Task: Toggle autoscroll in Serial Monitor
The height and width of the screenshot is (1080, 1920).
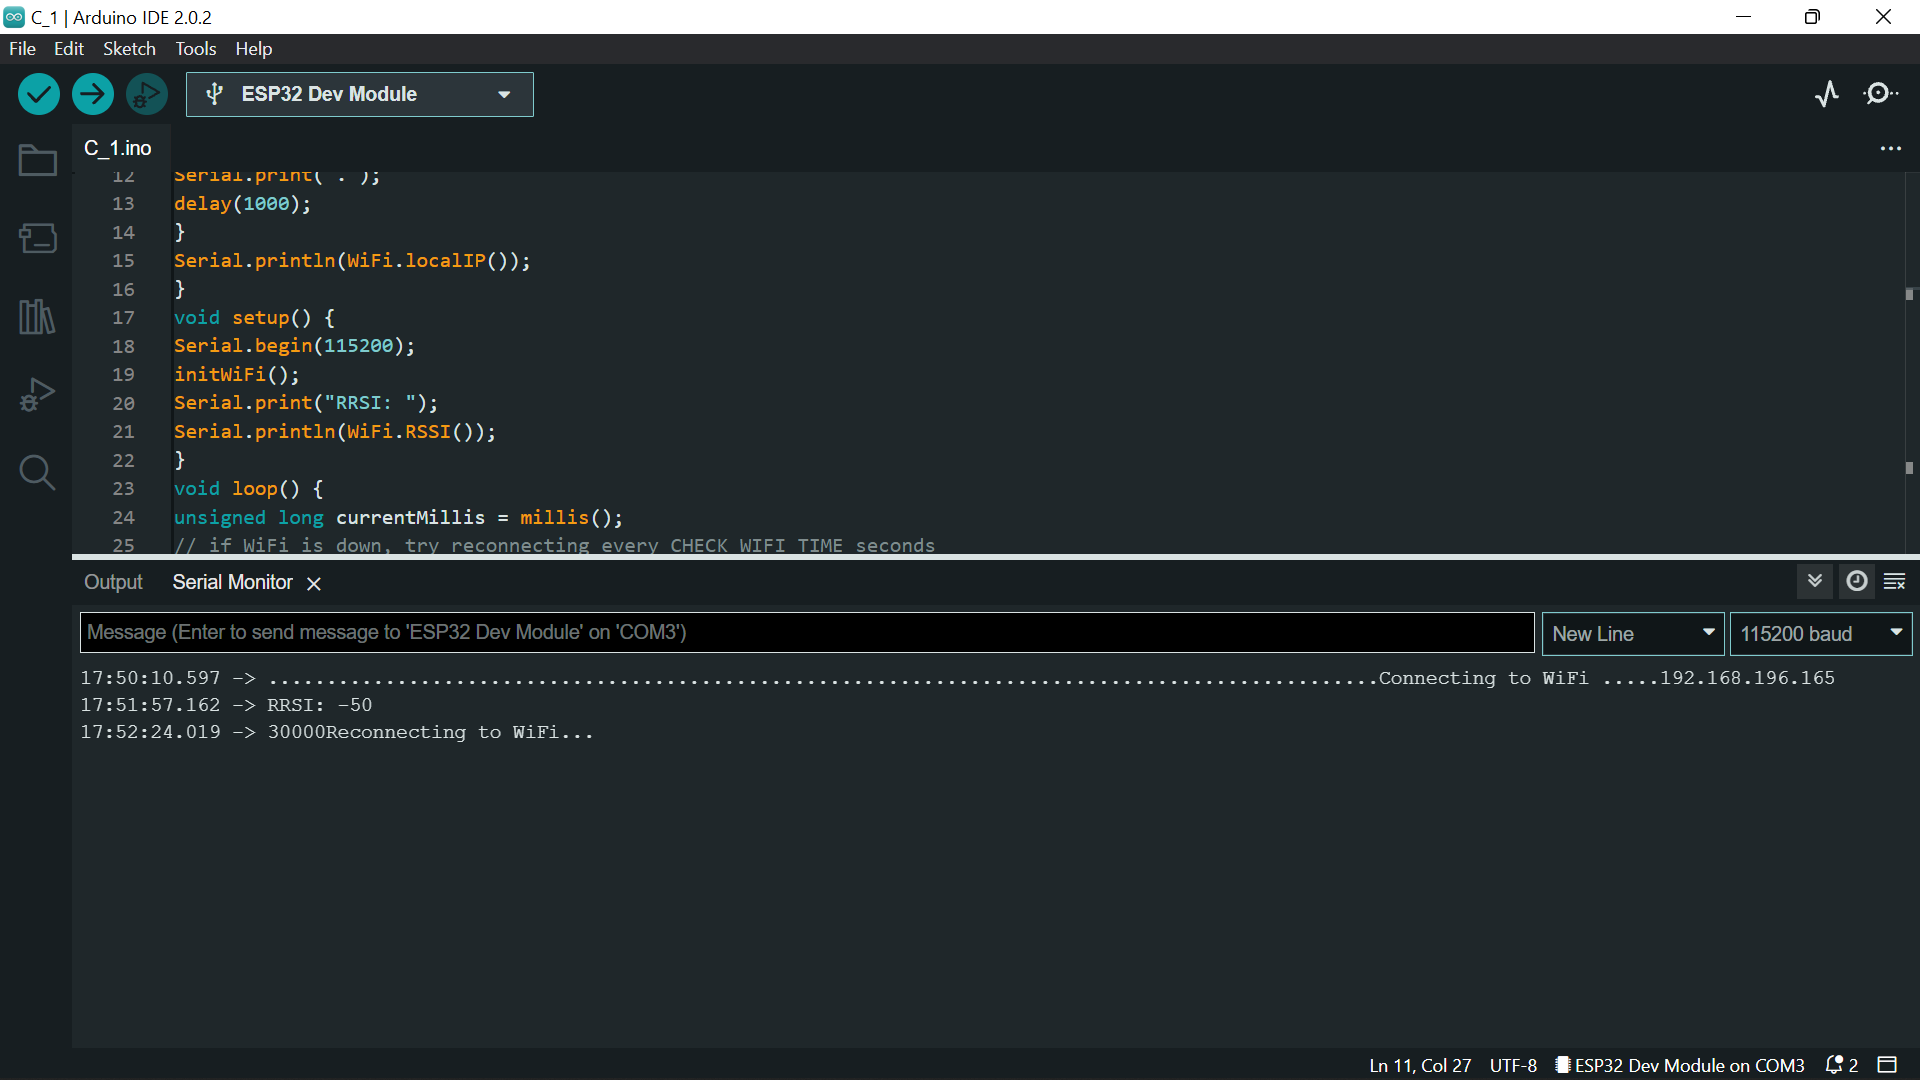Action: [1814, 581]
